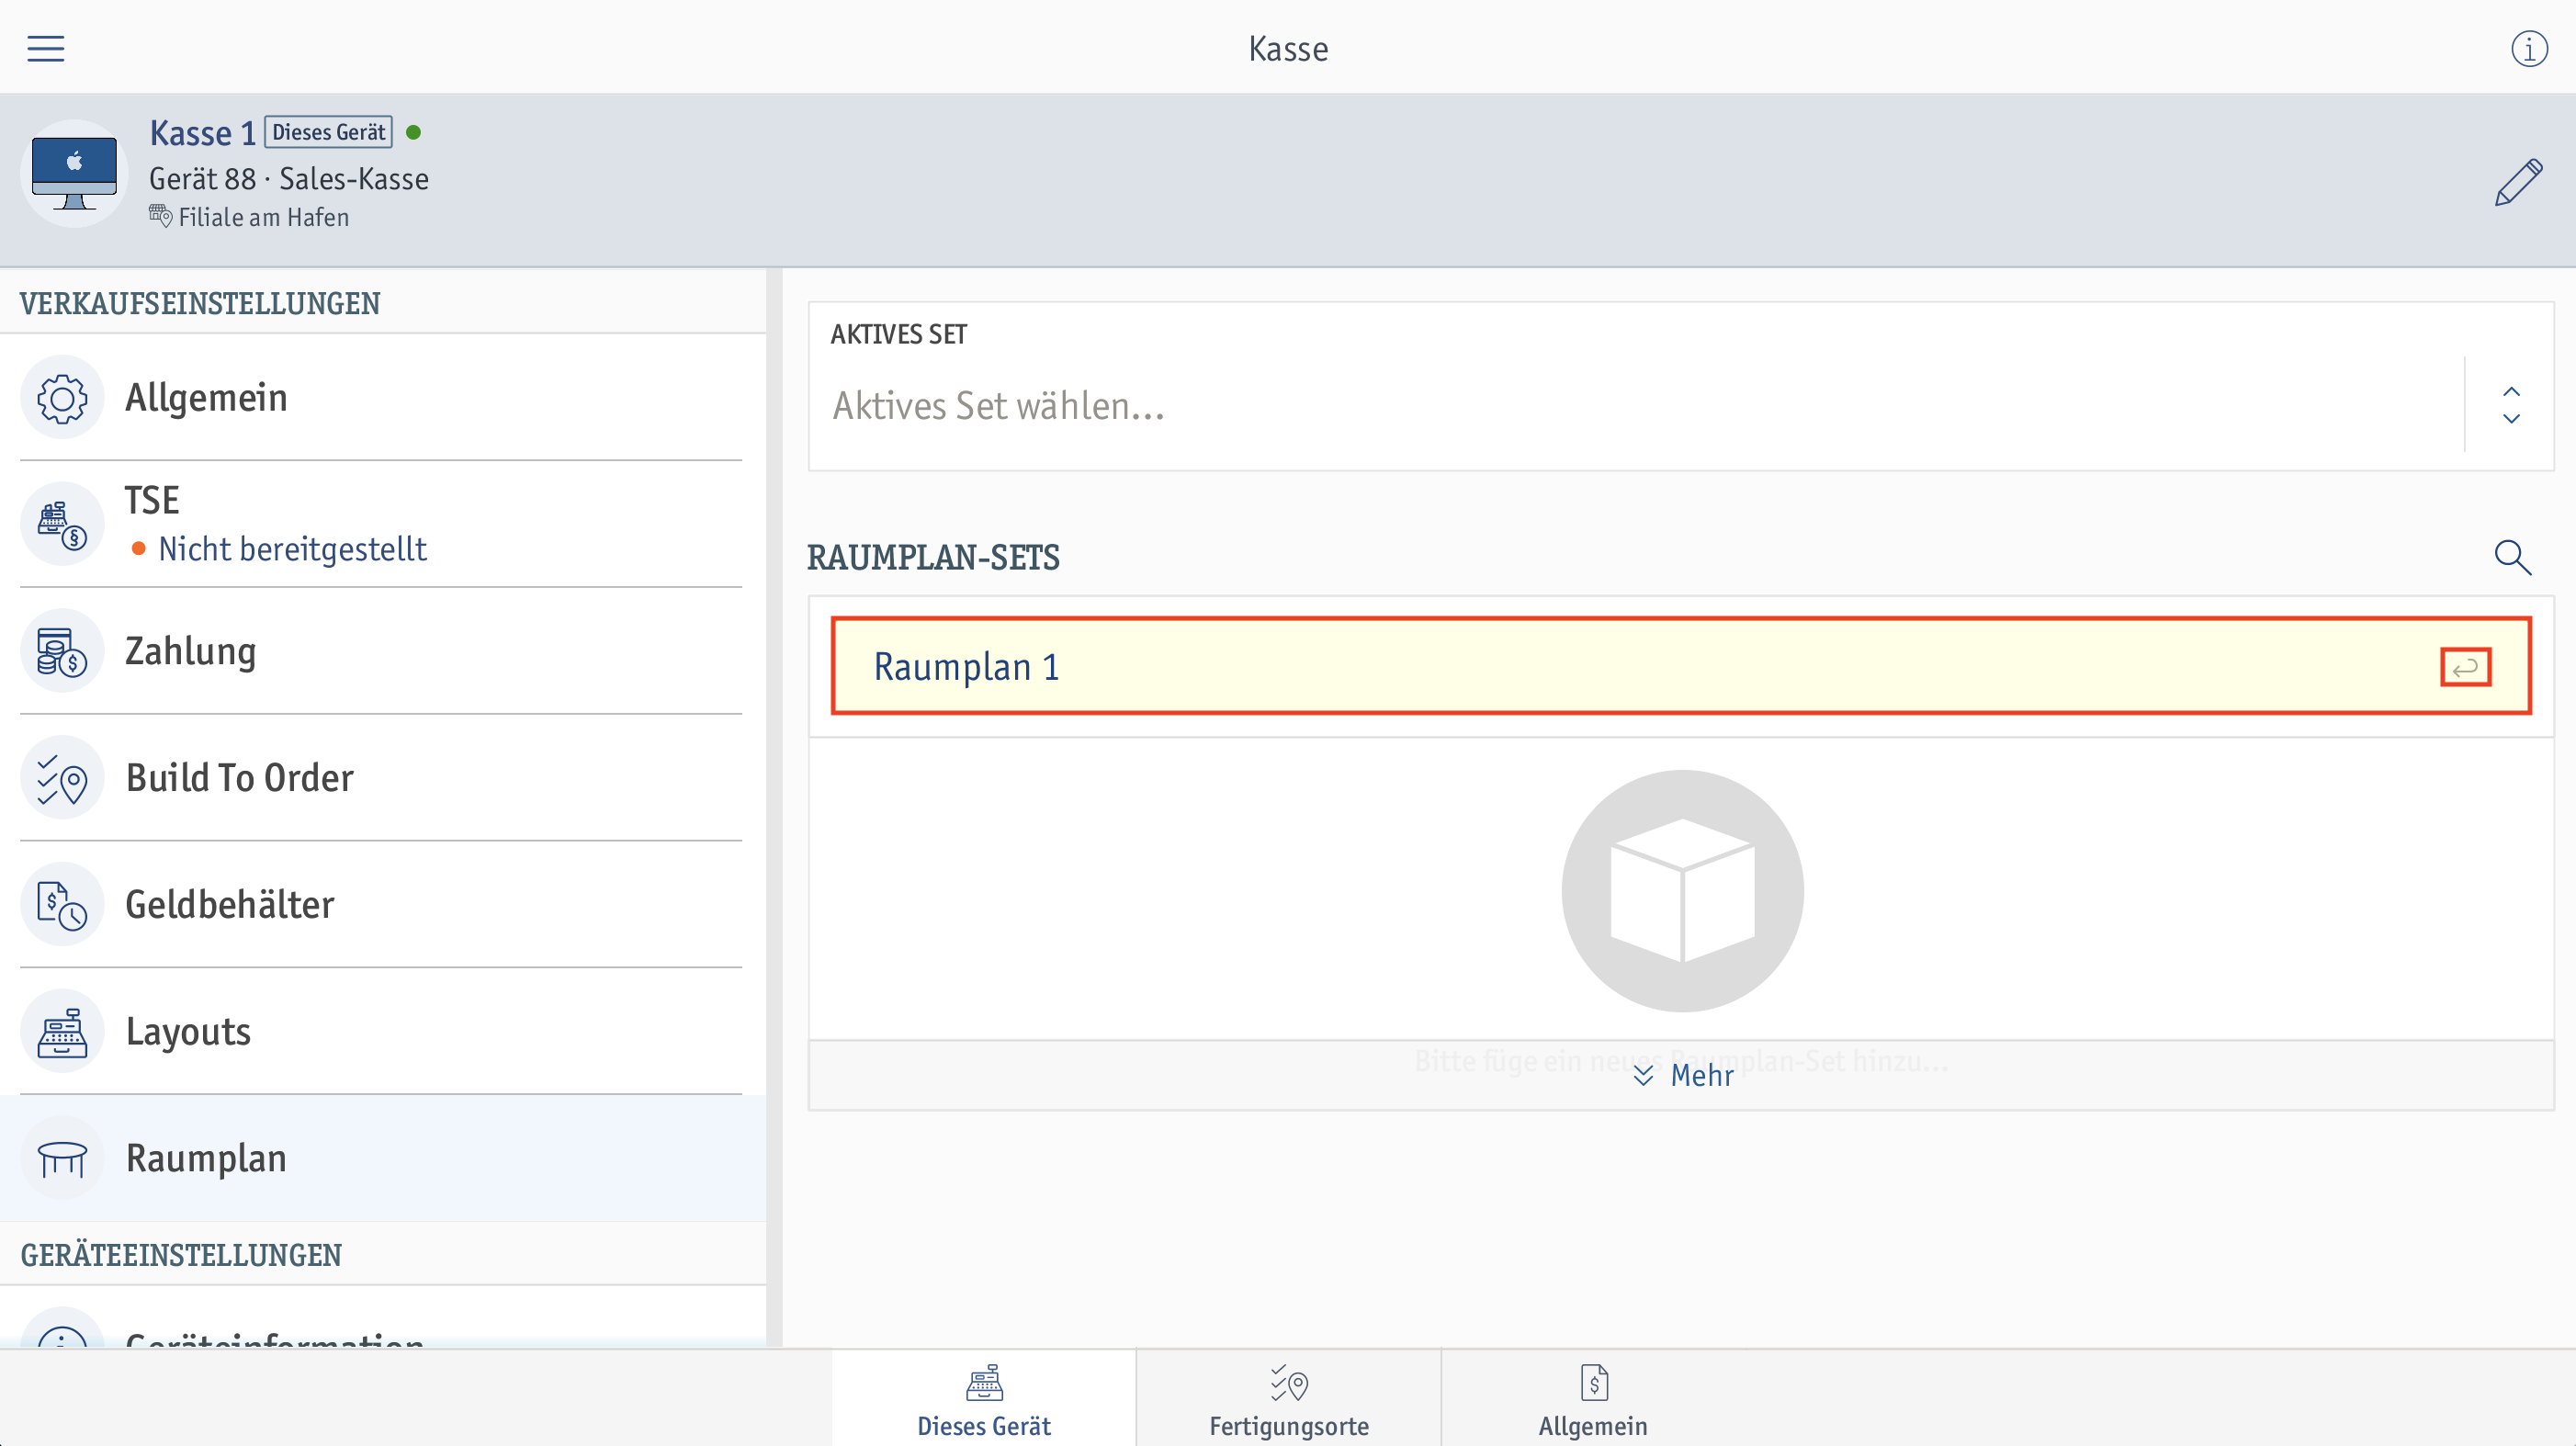Click the Kasse 1 iMac device image

(74, 173)
